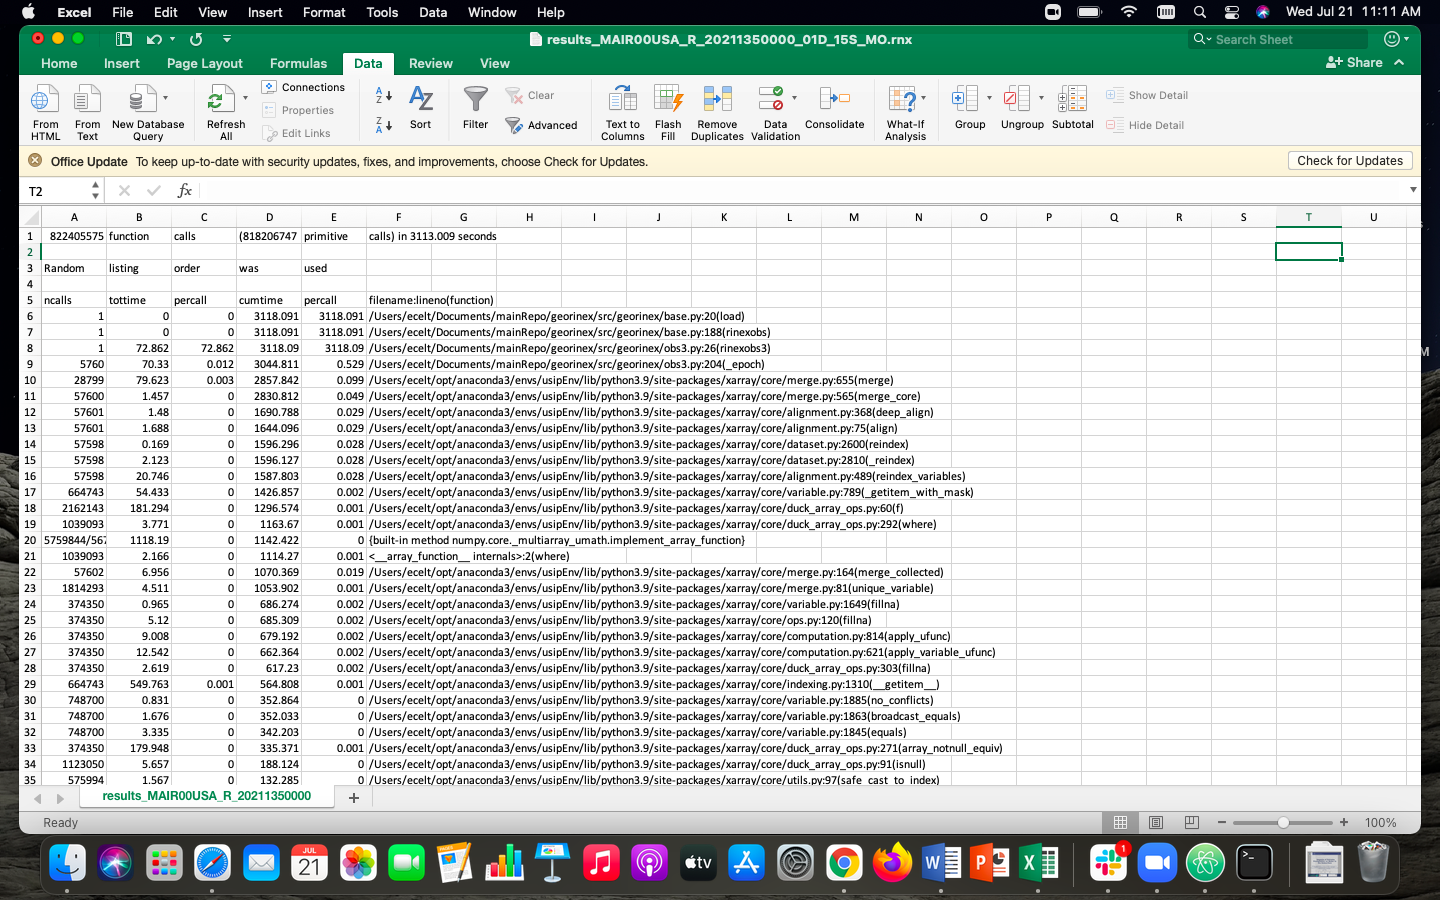Click the Search Sheet field
Screen dimensions: 1440x900
coord(1278,39)
